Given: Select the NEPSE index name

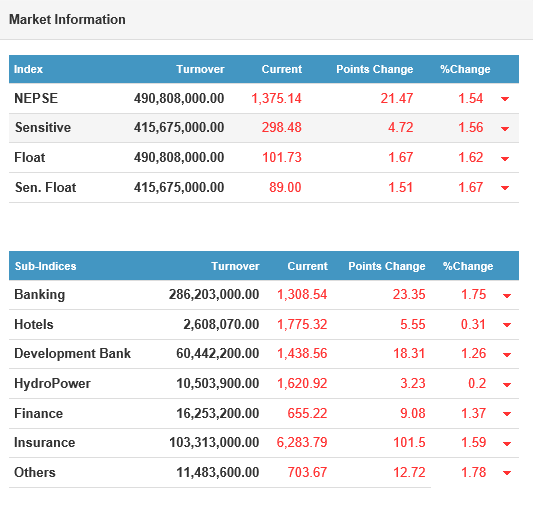Looking at the screenshot, I should 36,99.
